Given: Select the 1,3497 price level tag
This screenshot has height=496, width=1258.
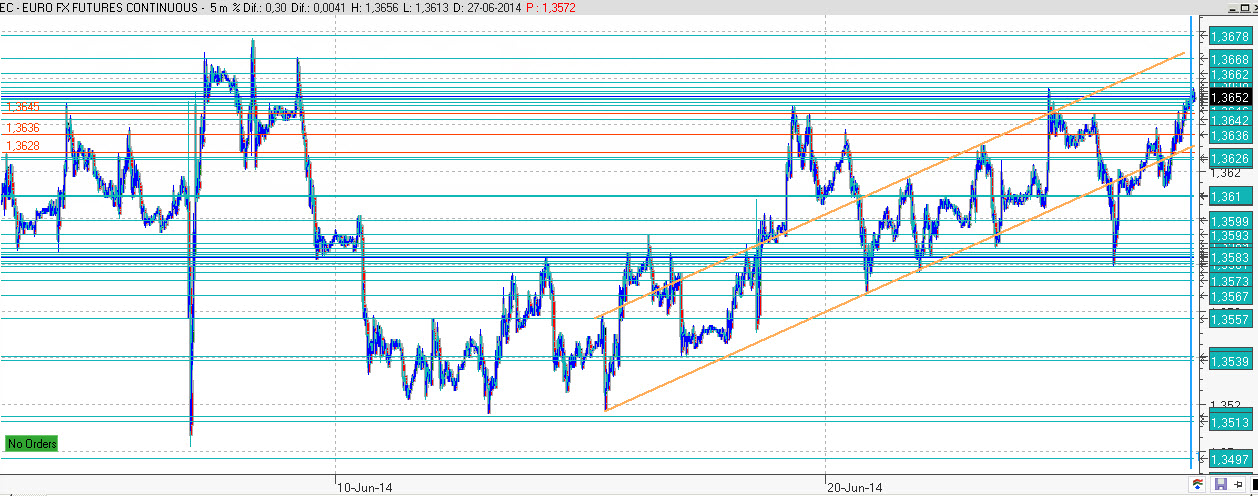Looking at the screenshot, I should coord(1229,460).
